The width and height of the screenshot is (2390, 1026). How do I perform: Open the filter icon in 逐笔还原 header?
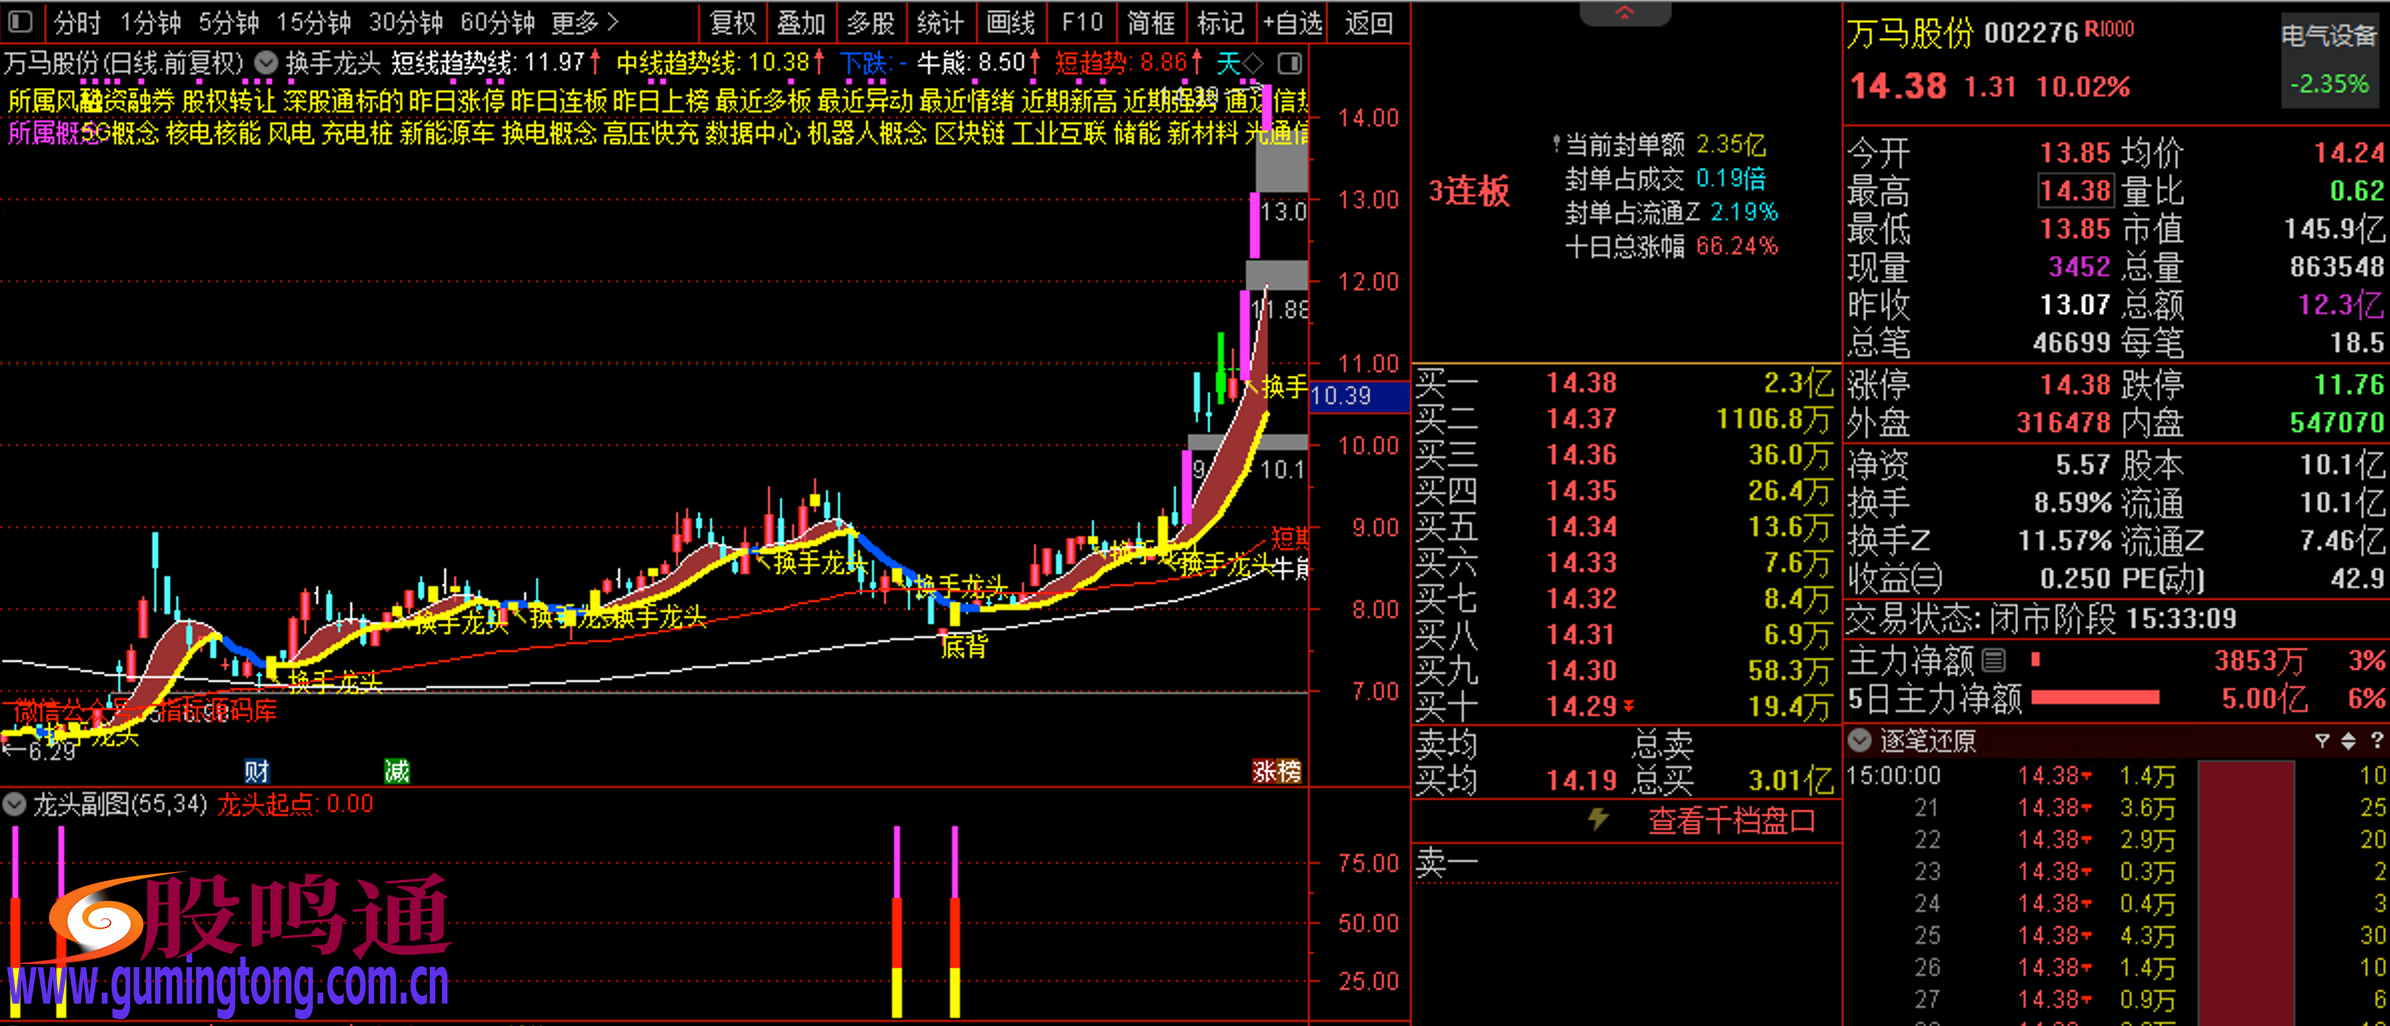tap(2322, 741)
